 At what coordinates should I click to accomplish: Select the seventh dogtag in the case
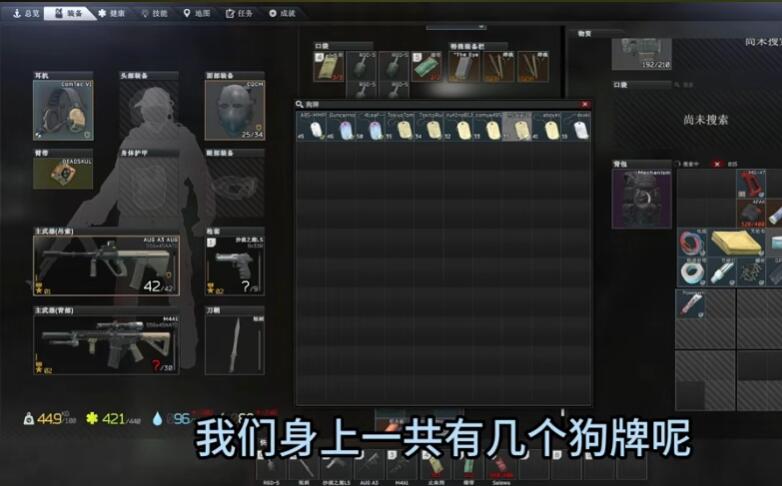click(x=488, y=126)
